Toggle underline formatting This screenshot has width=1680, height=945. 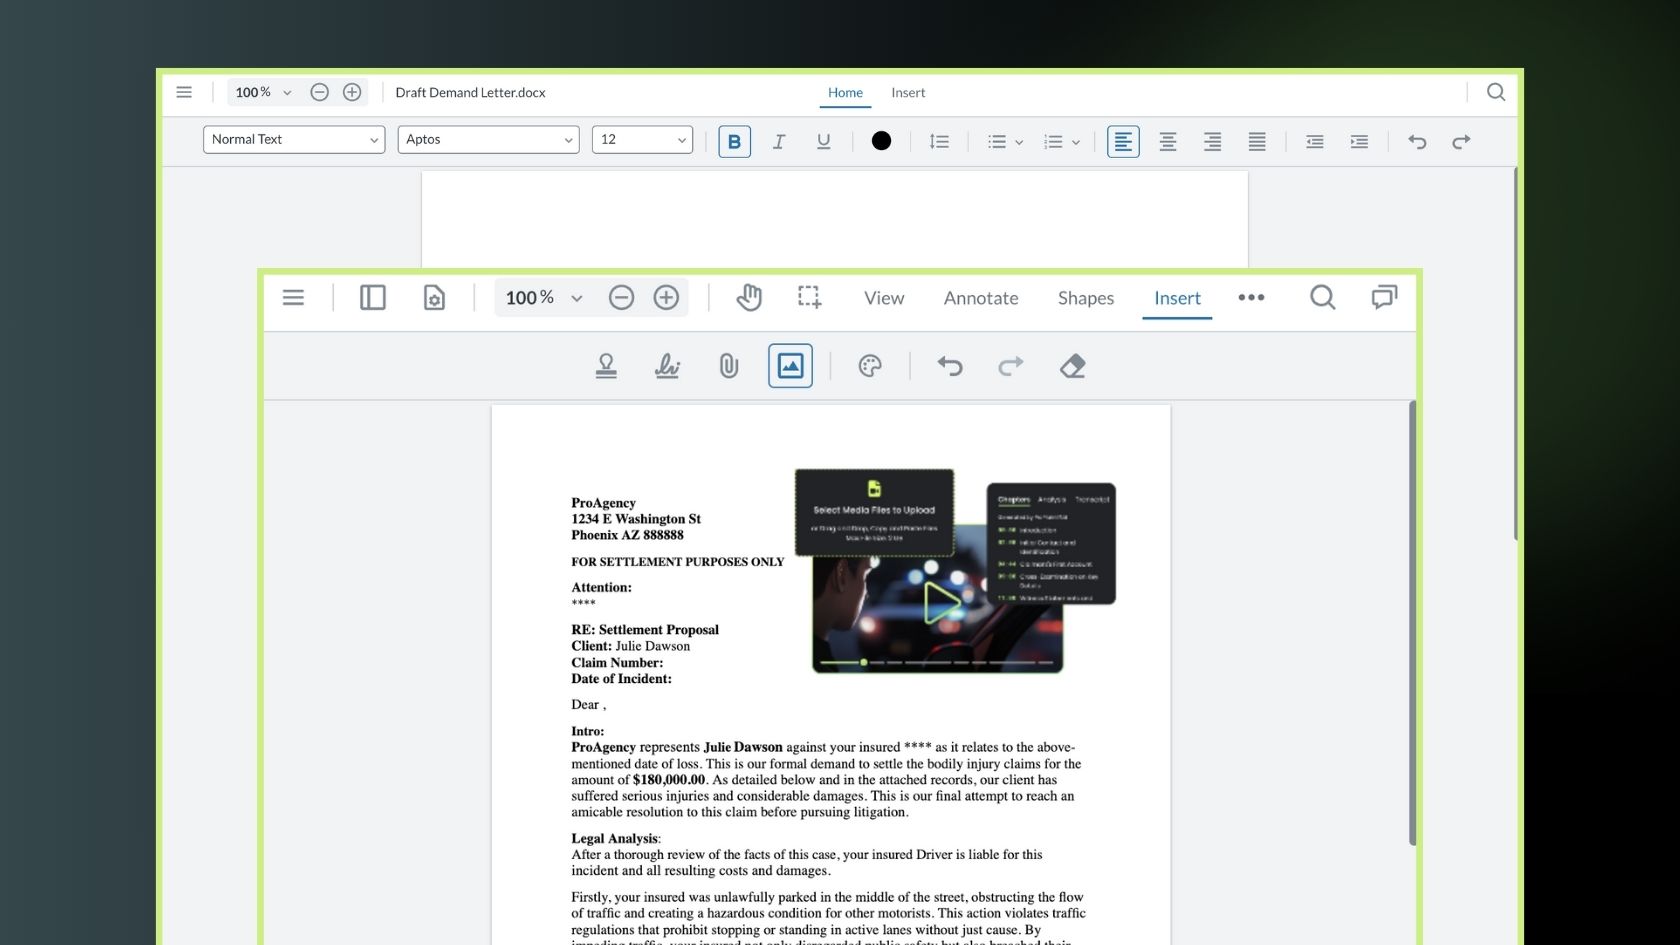823,141
